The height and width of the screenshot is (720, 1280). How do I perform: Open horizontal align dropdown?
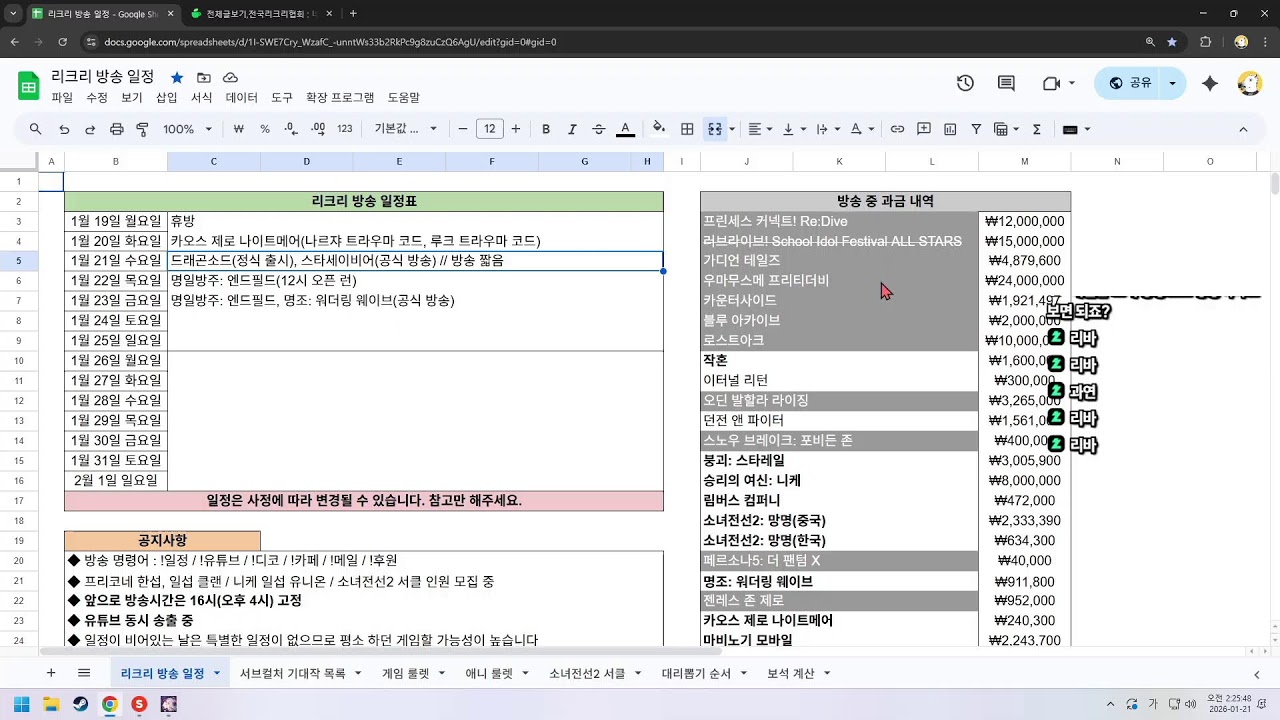[x=760, y=129]
